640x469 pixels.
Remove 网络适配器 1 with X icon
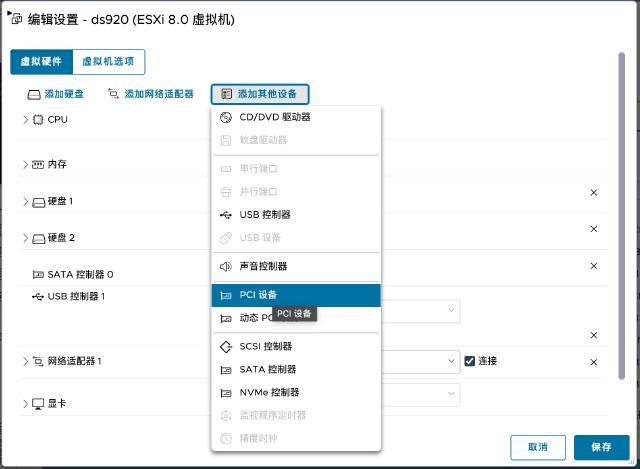593,362
